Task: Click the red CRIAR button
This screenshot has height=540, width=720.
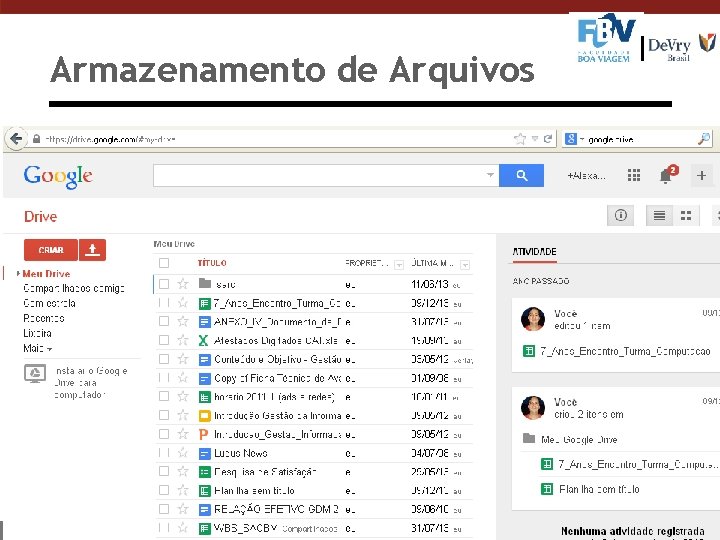Action: click(x=51, y=250)
